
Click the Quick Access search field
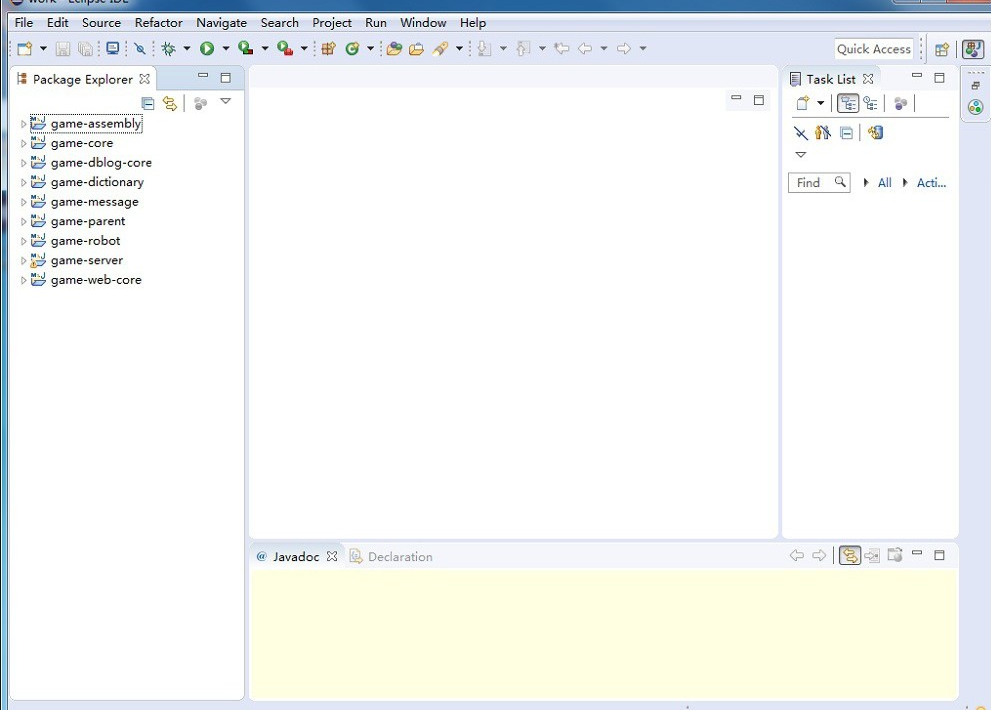873,49
